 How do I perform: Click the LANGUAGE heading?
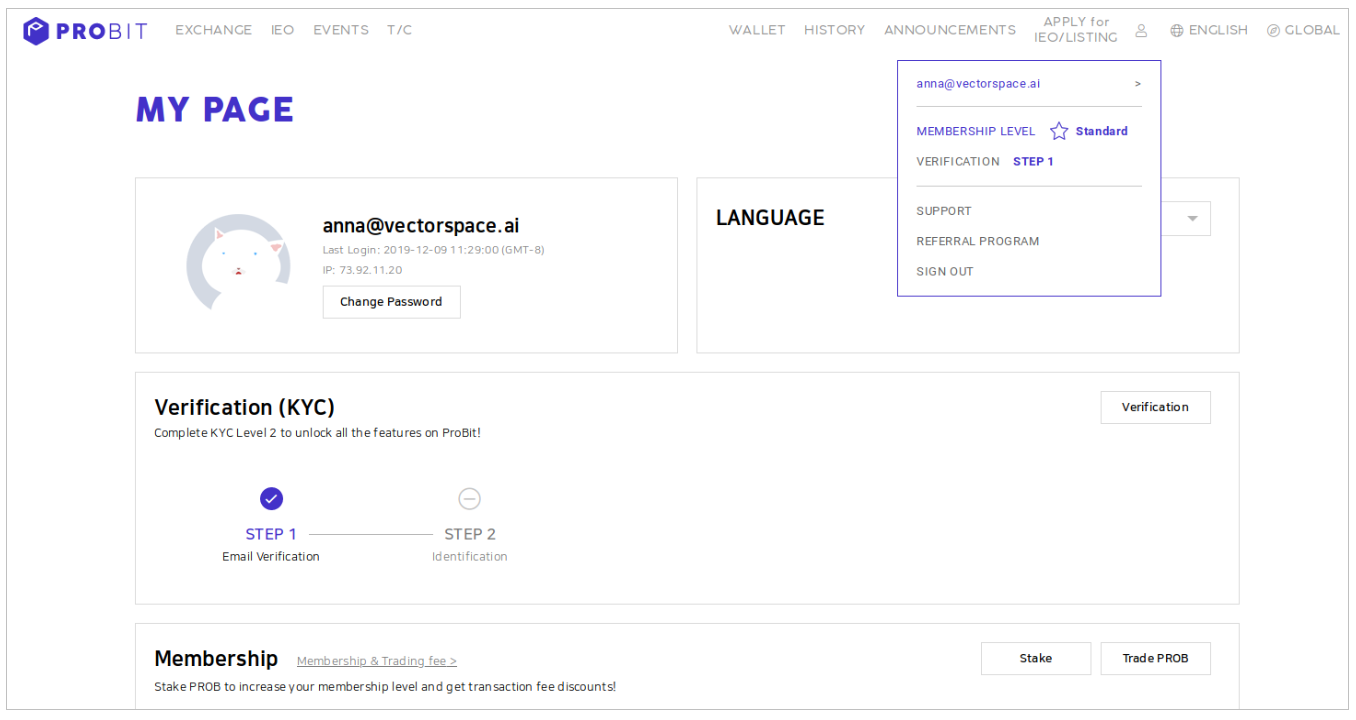770,218
